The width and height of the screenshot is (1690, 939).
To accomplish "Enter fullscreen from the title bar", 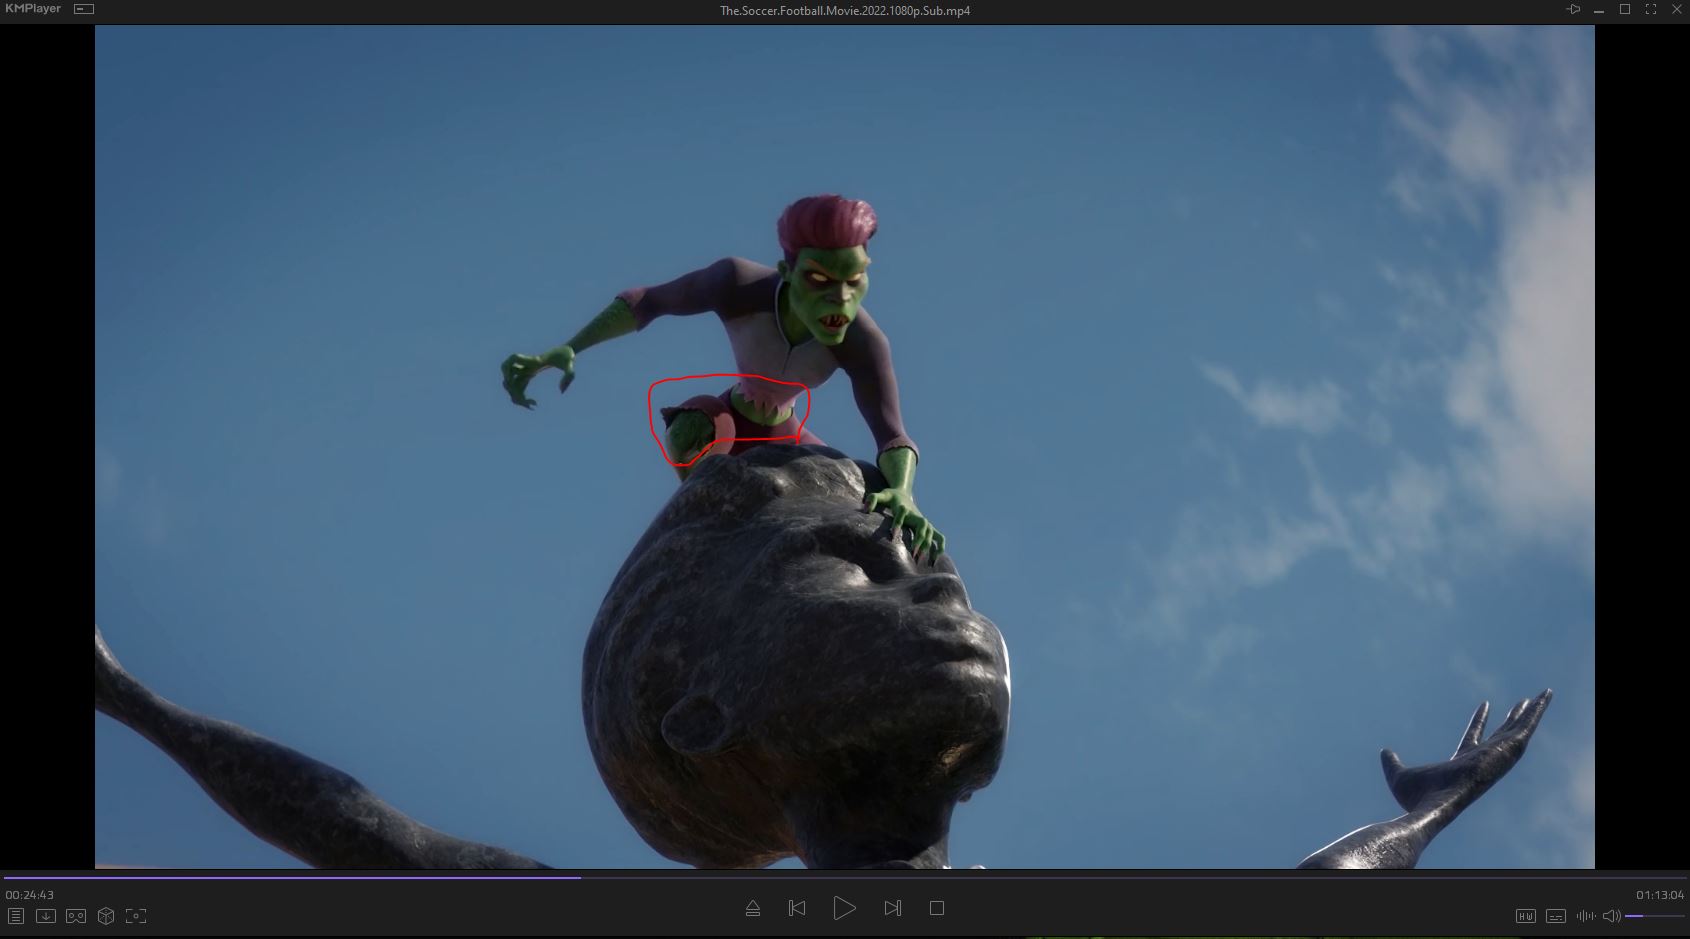I will pyautogui.click(x=1651, y=9).
